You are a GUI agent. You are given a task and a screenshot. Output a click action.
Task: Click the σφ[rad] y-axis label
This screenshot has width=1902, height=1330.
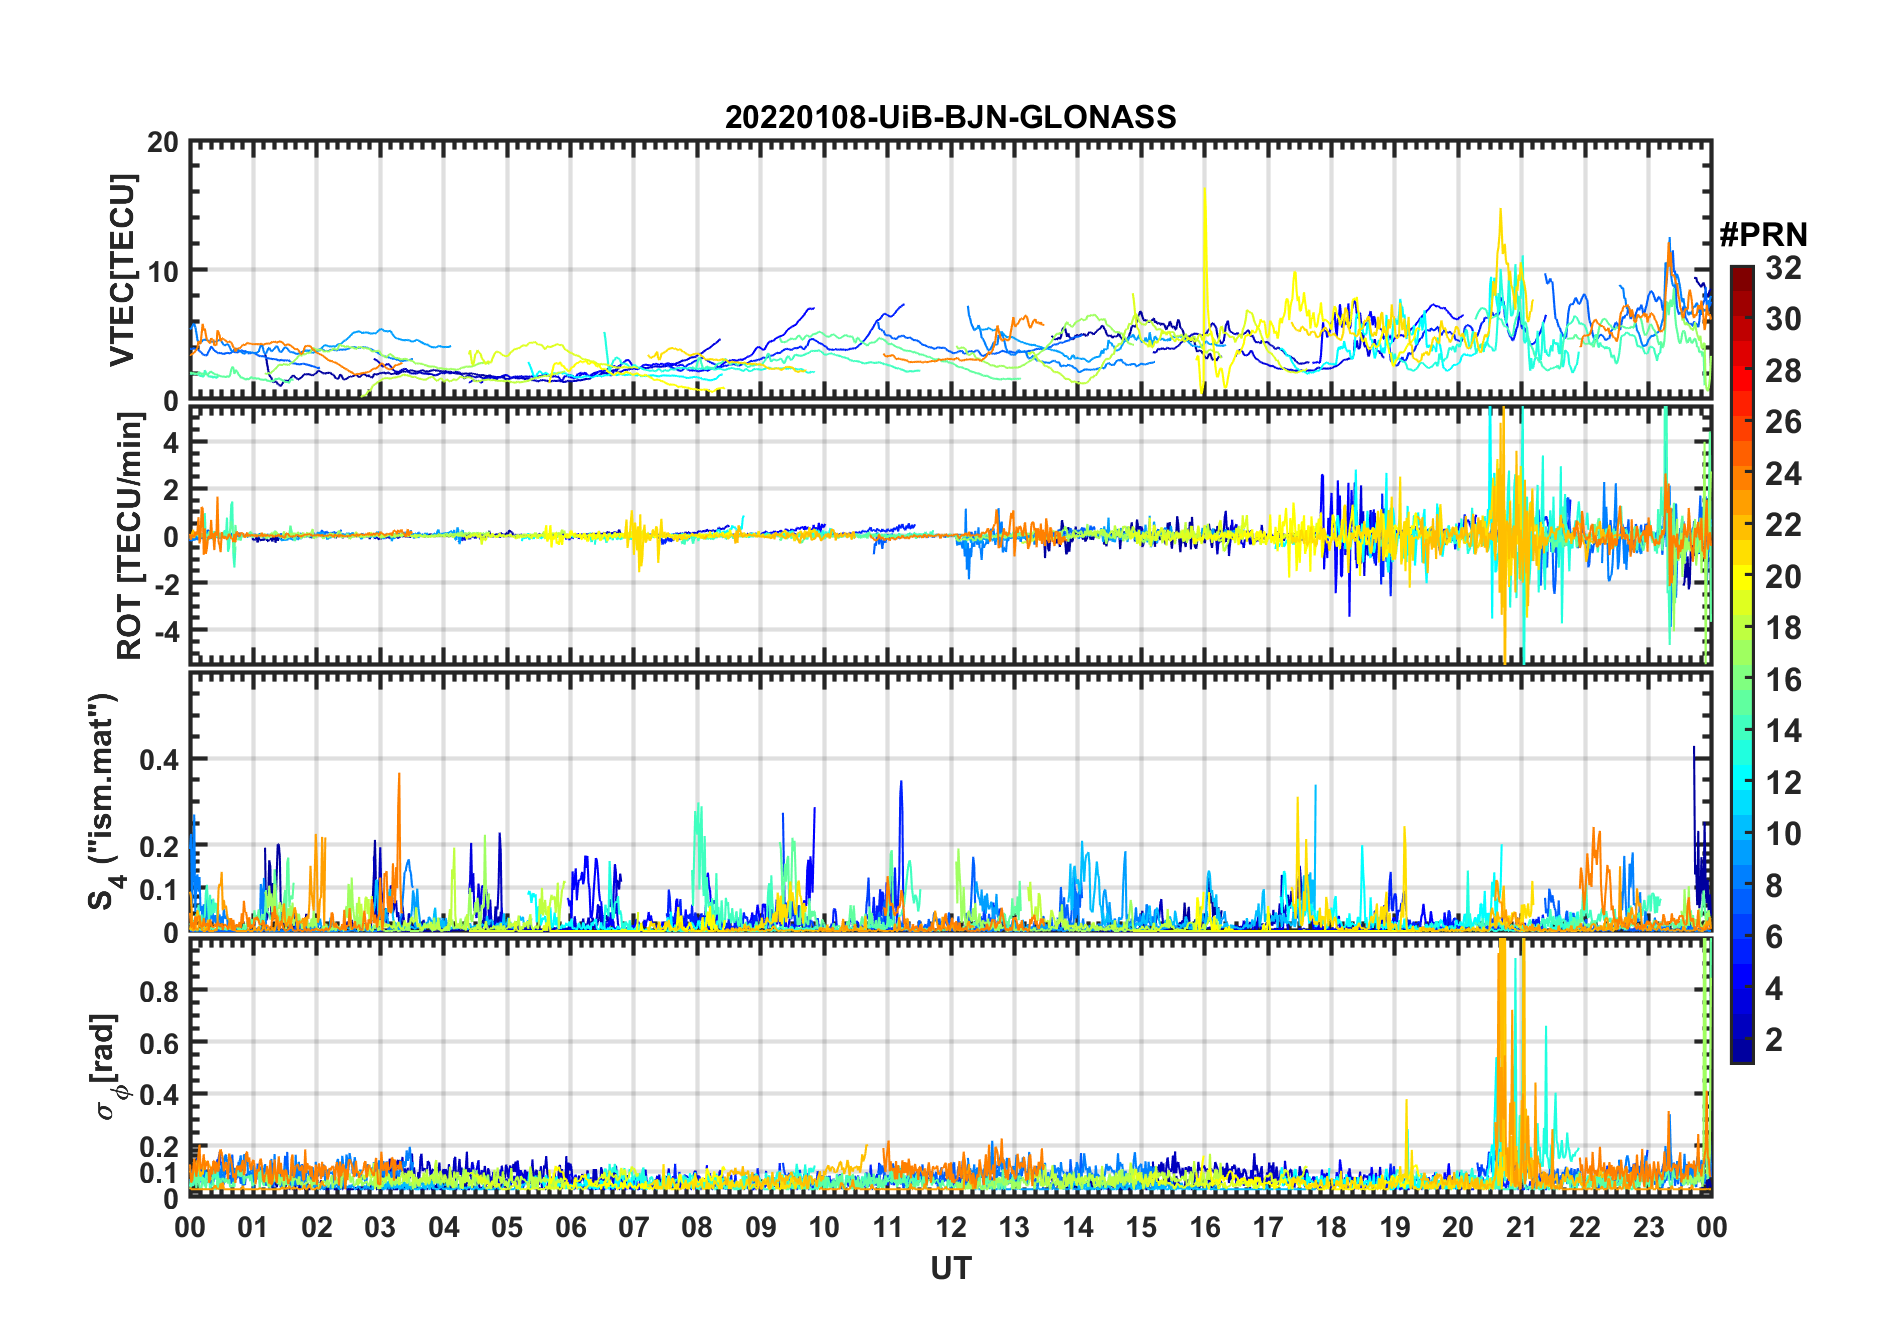coord(107,1067)
